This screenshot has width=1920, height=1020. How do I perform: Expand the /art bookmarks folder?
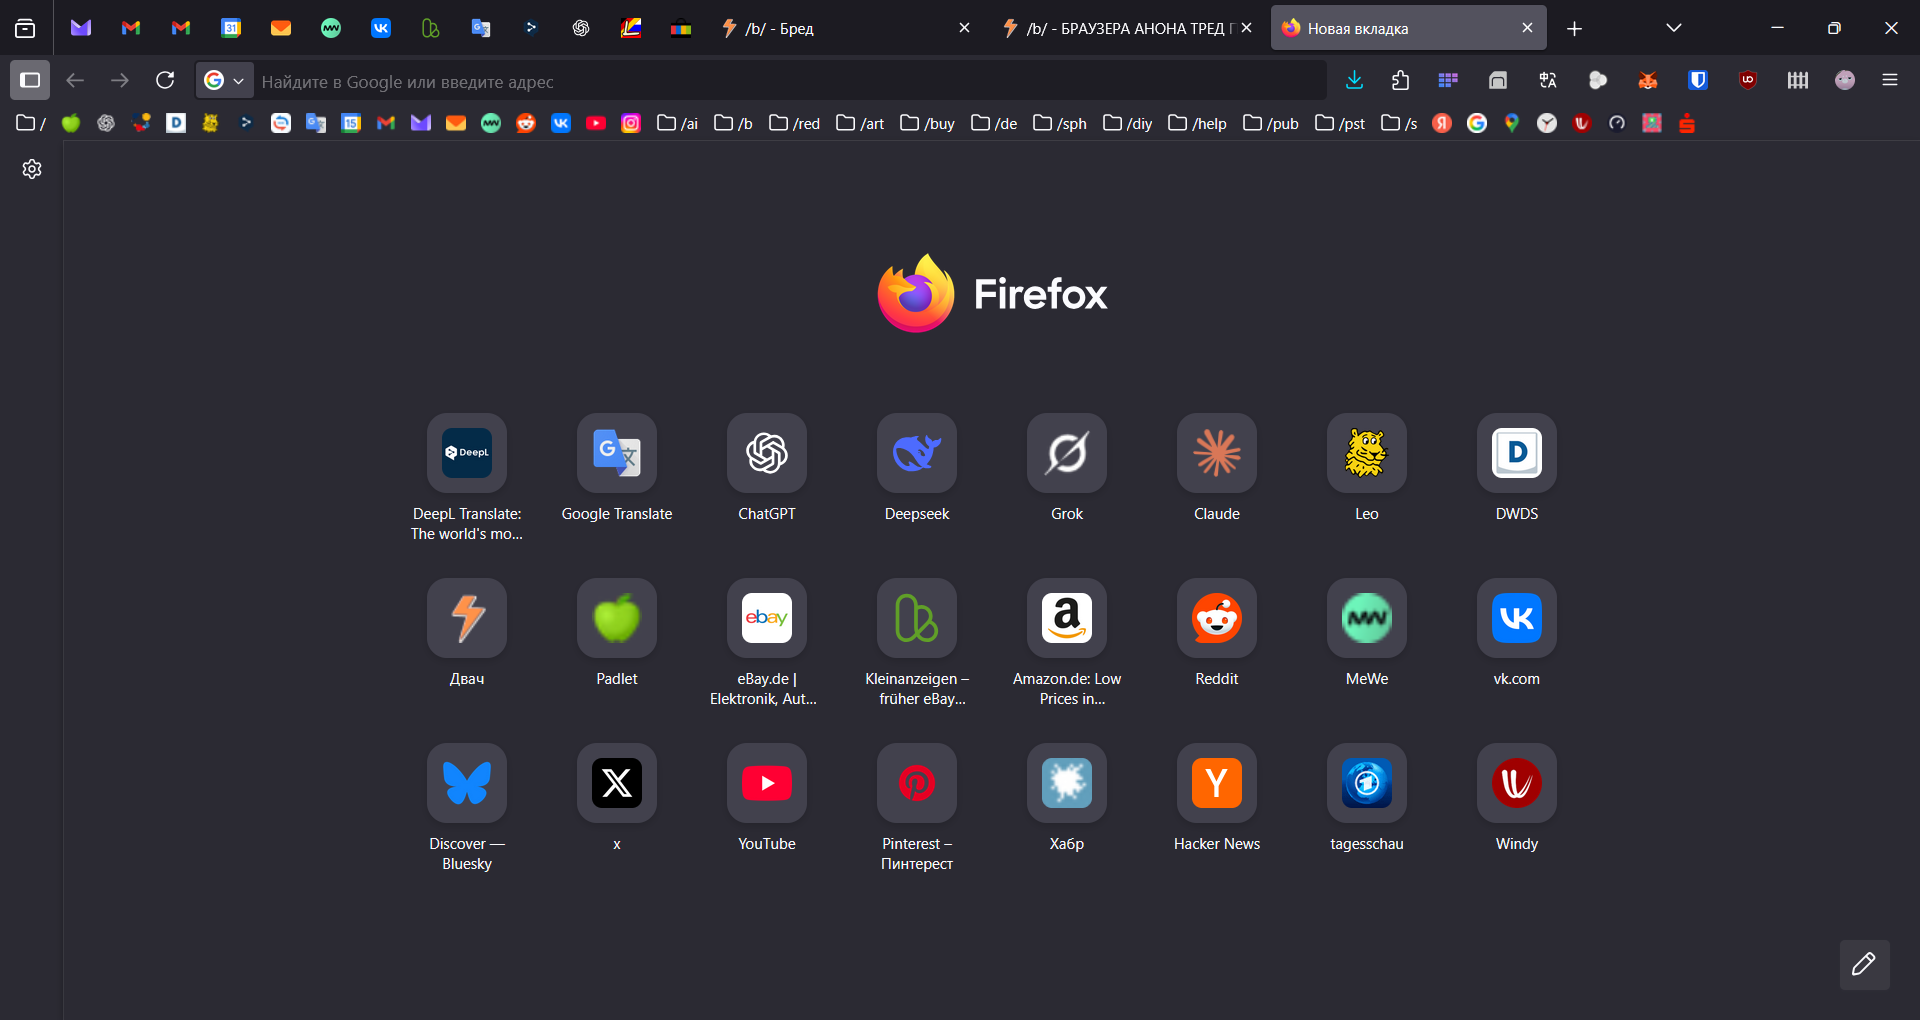(860, 123)
